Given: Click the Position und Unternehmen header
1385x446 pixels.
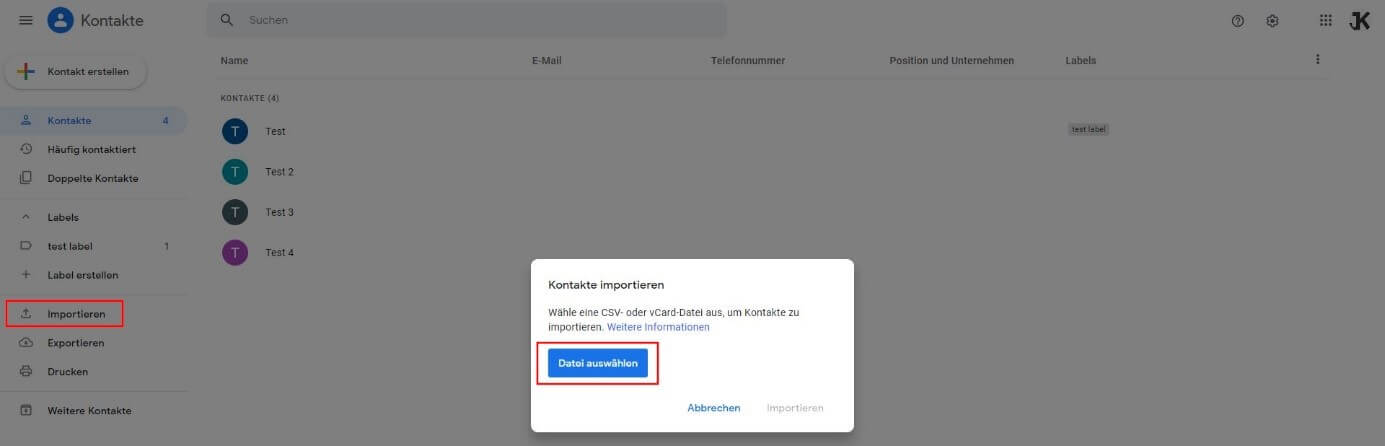Looking at the screenshot, I should pos(951,61).
